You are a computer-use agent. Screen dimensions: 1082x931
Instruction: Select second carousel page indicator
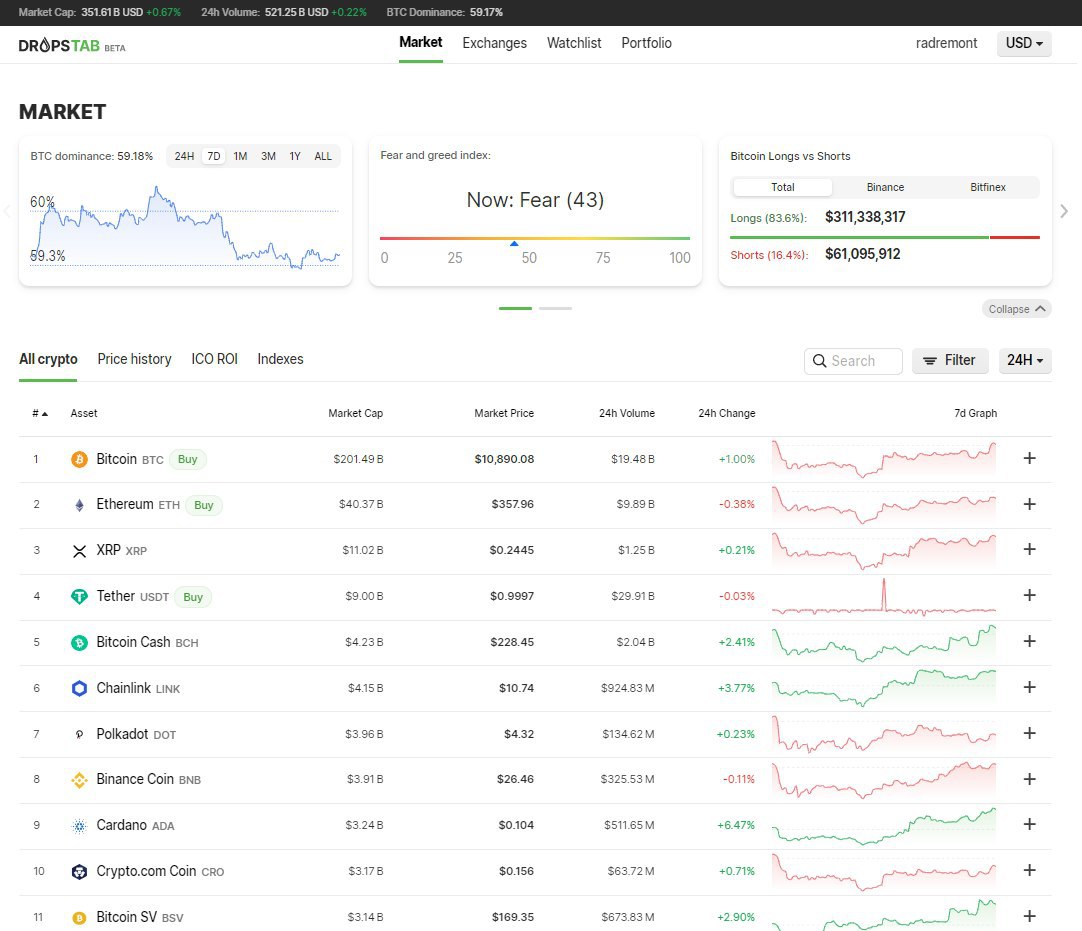(555, 308)
